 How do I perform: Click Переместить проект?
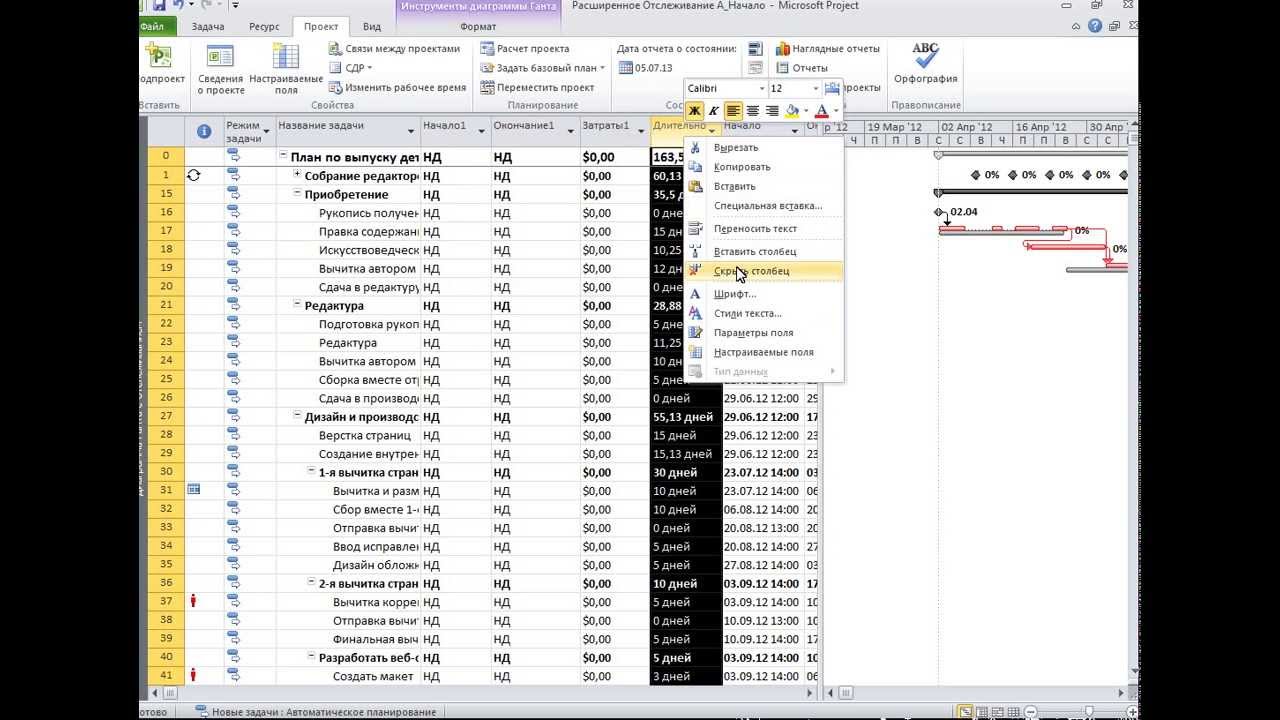537,87
